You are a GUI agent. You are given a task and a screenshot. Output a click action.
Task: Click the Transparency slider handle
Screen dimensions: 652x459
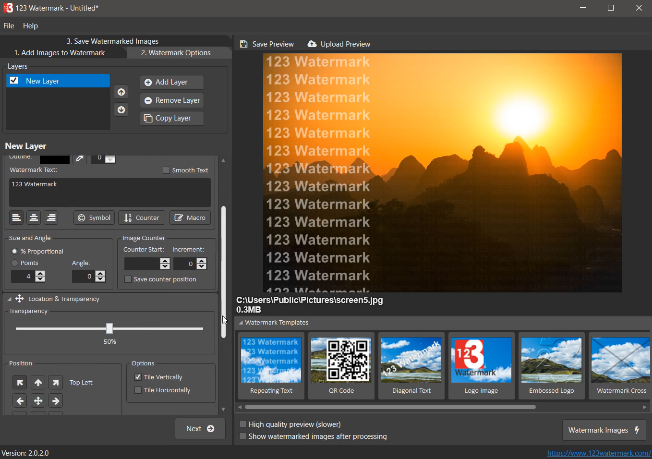[109, 328]
